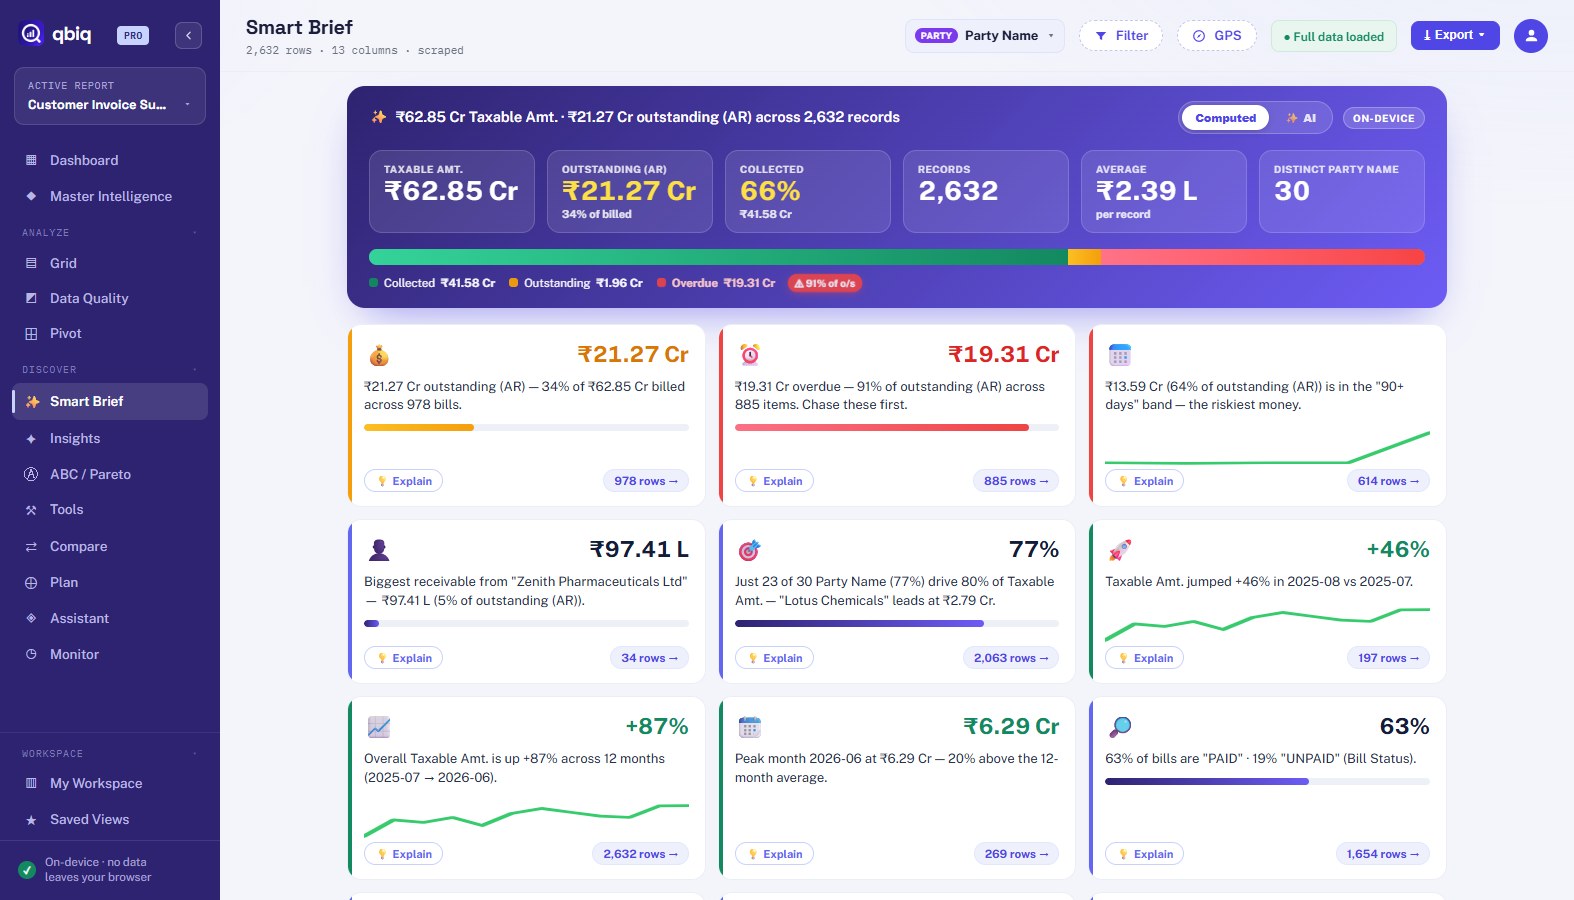Click the person icon on ₹97.41 L card
The height and width of the screenshot is (900, 1574).
(379, 550)
